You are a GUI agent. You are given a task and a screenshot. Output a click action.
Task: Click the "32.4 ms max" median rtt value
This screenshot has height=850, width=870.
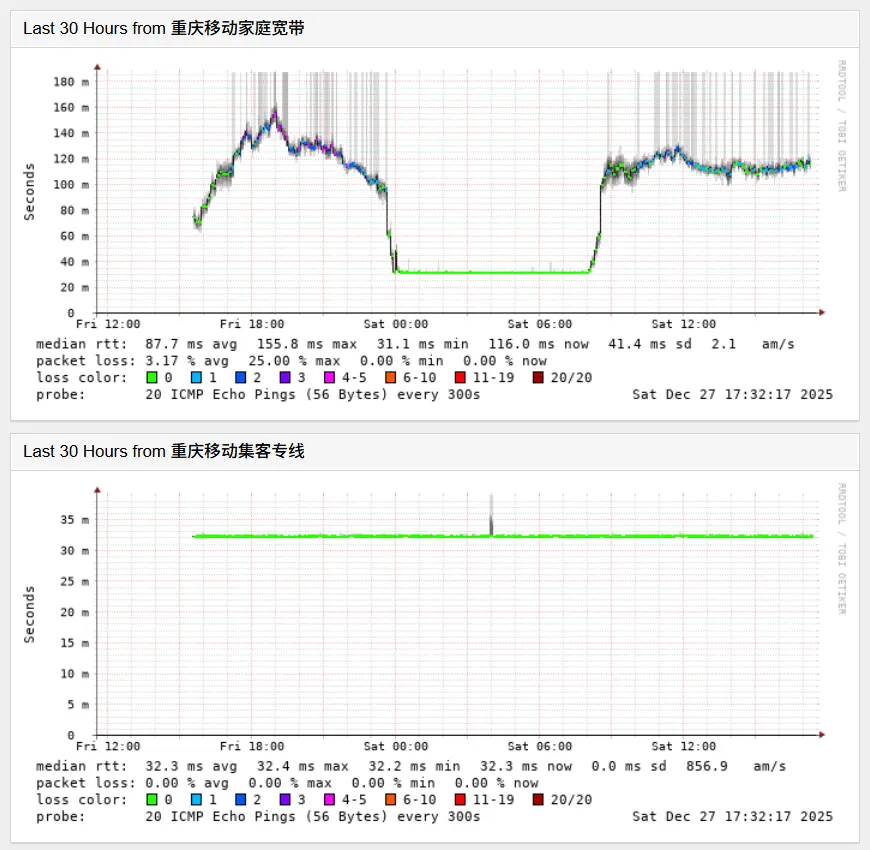[302, 767]
